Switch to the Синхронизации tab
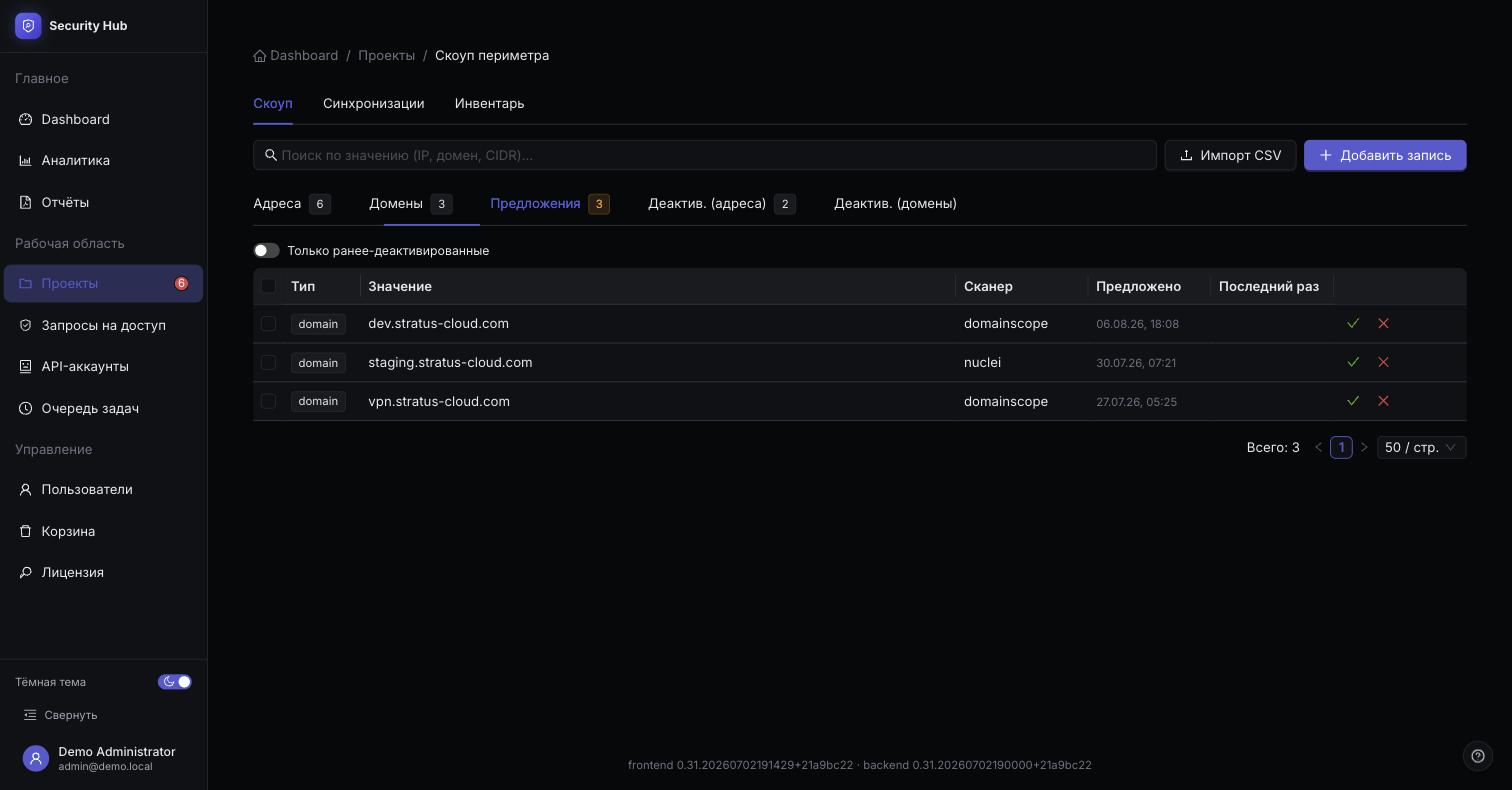This screenshot has height=790, width=1512. (x=374, y=104)
